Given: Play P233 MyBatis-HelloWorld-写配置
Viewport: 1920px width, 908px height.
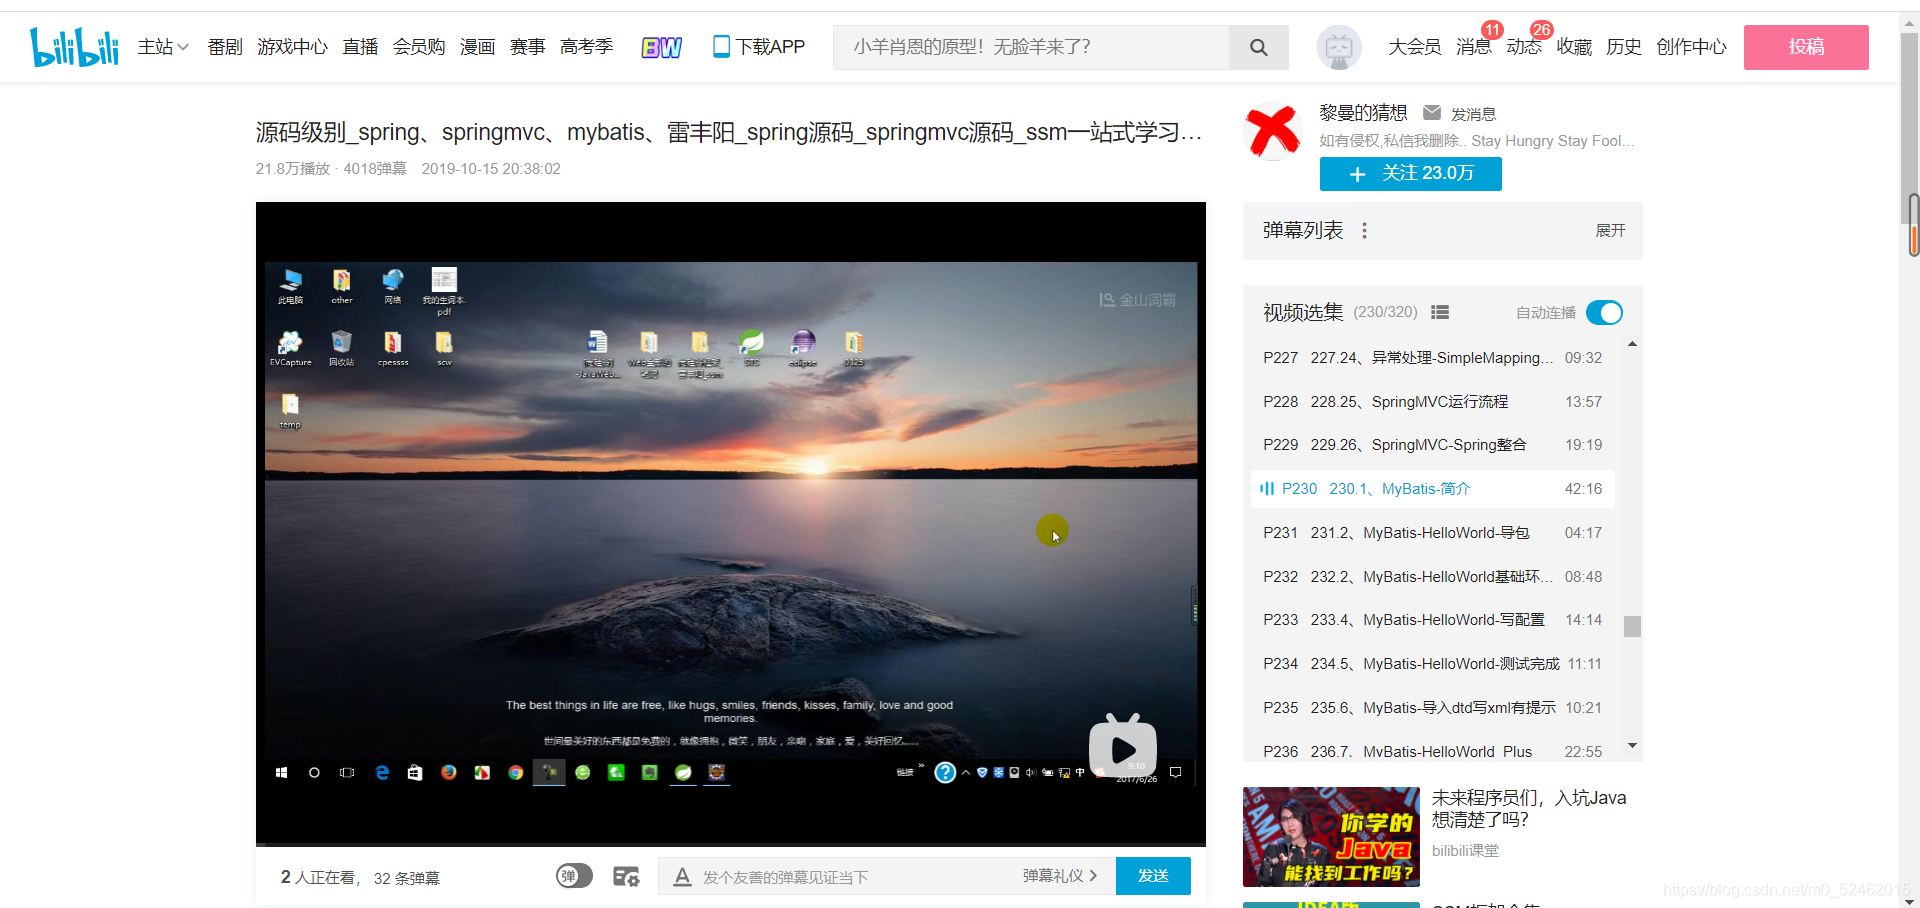Looking at the screenshot, I should point(1432,620).
